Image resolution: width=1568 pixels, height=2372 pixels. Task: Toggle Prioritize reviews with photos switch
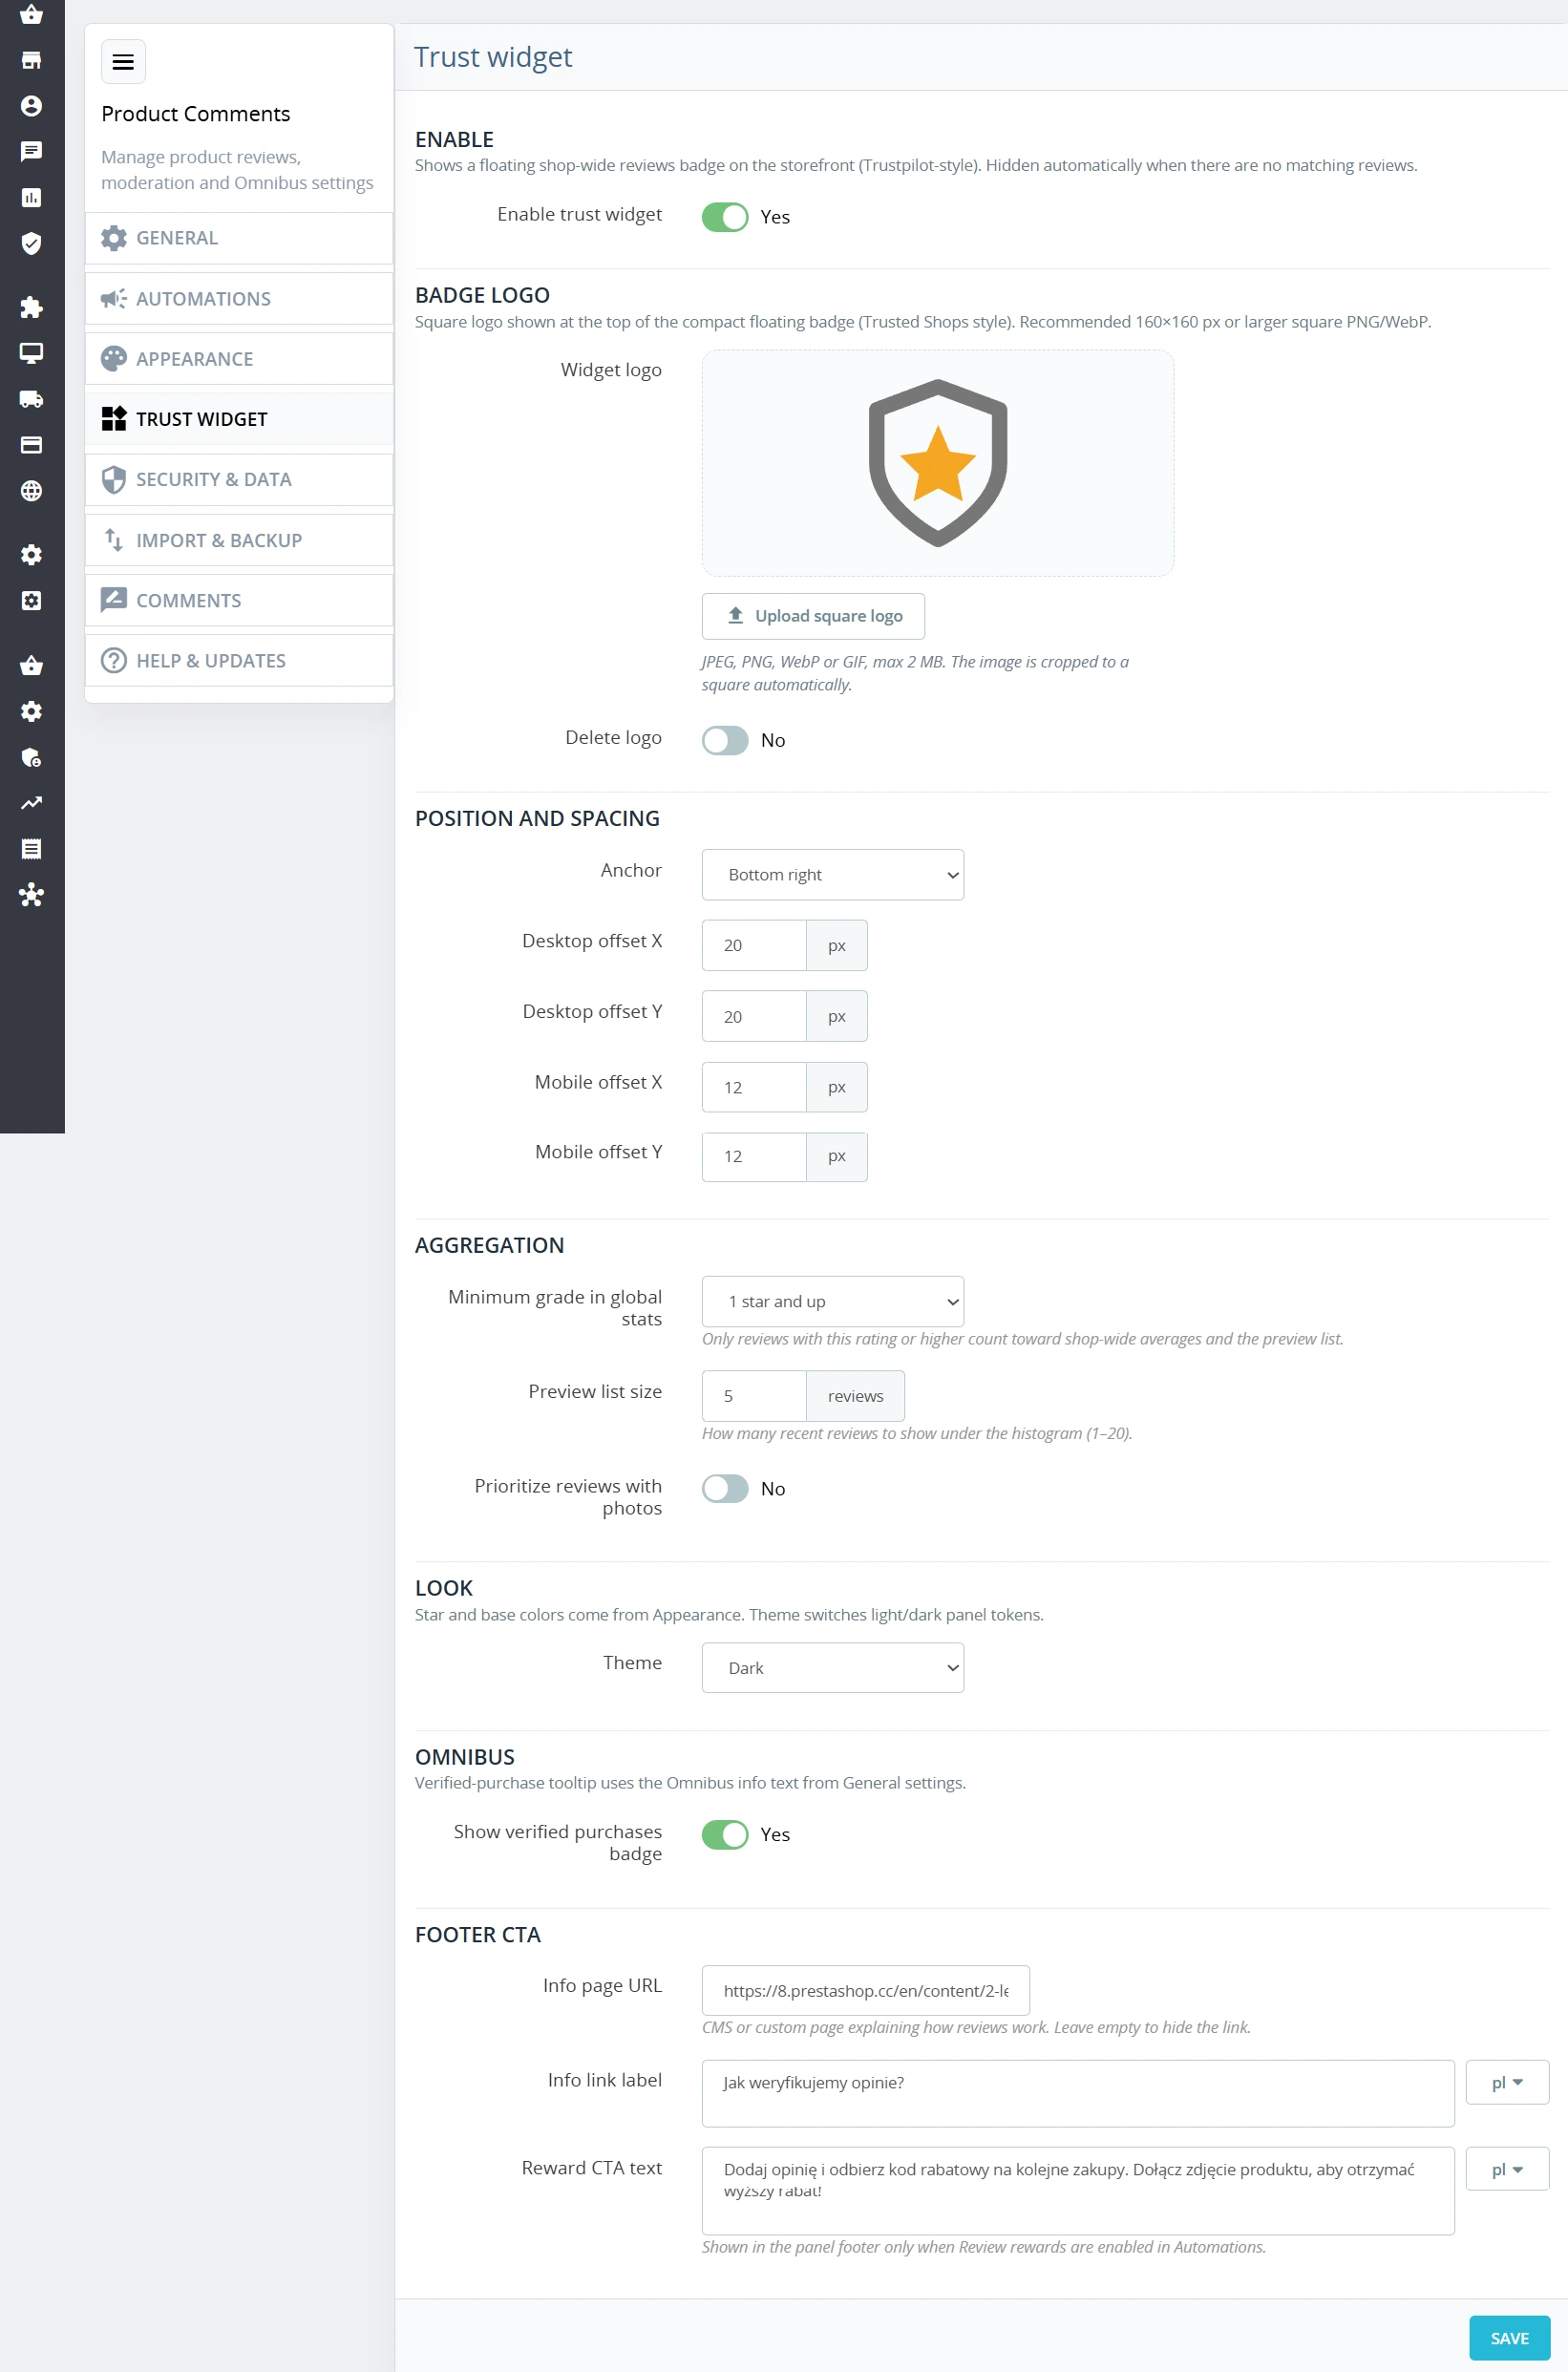pyautogui.click(x=725, y=1488)
